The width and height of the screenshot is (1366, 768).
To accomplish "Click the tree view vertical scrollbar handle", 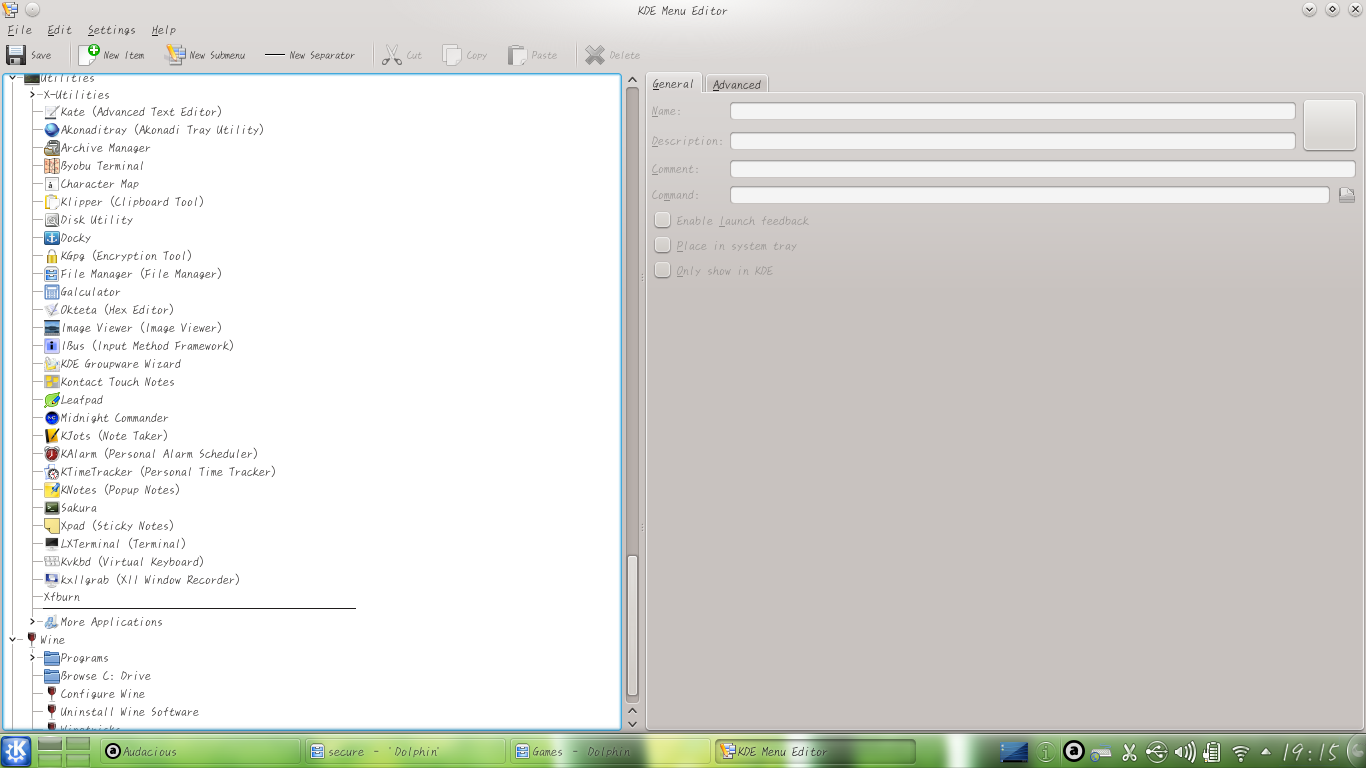I will (632, 627).
